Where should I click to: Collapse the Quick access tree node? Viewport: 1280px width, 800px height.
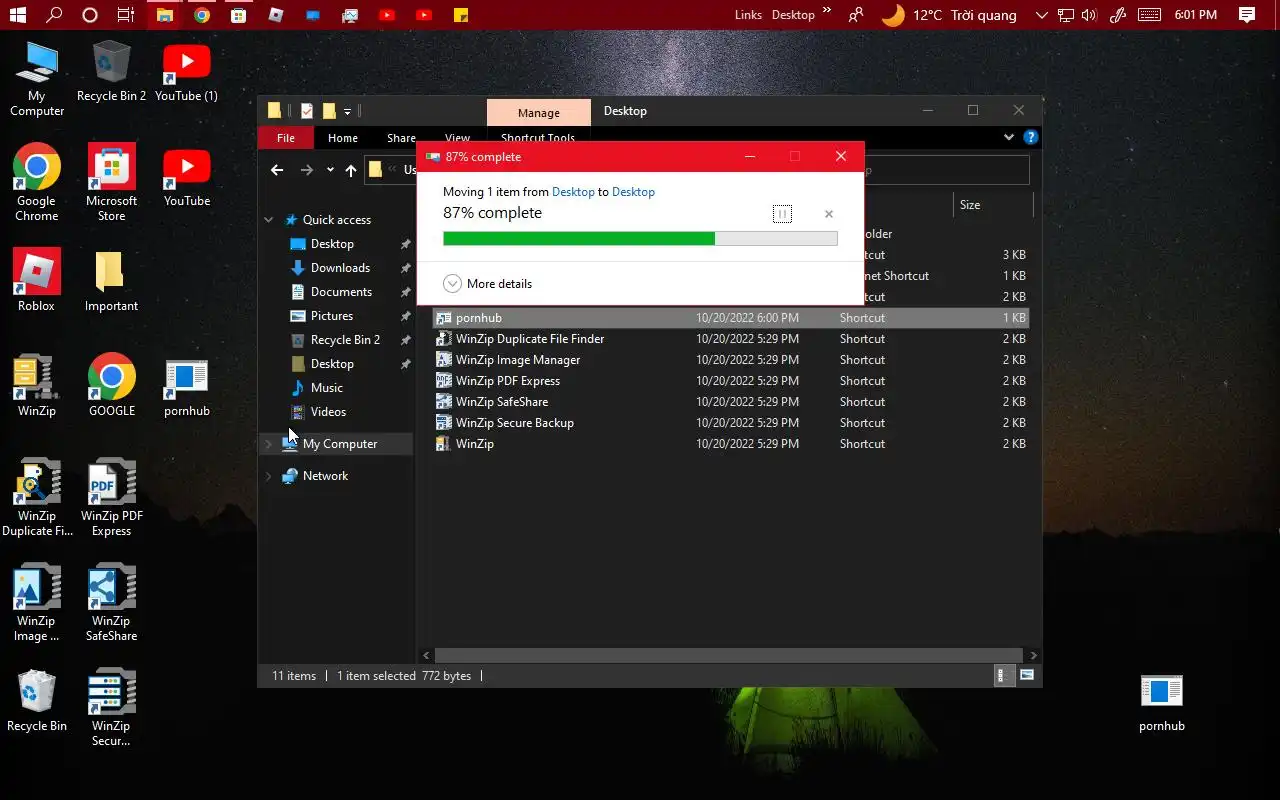268,220
